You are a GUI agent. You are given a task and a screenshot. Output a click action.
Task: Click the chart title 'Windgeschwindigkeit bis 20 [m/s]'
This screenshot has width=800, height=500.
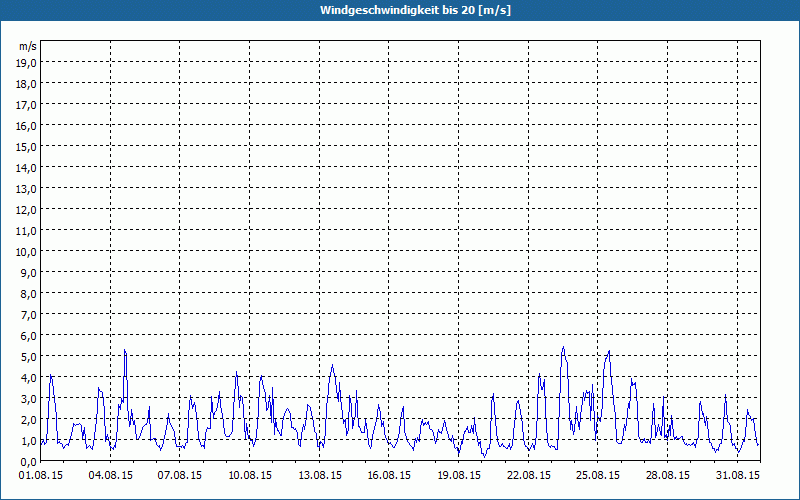pyautogui.click(x=415, y=10)
